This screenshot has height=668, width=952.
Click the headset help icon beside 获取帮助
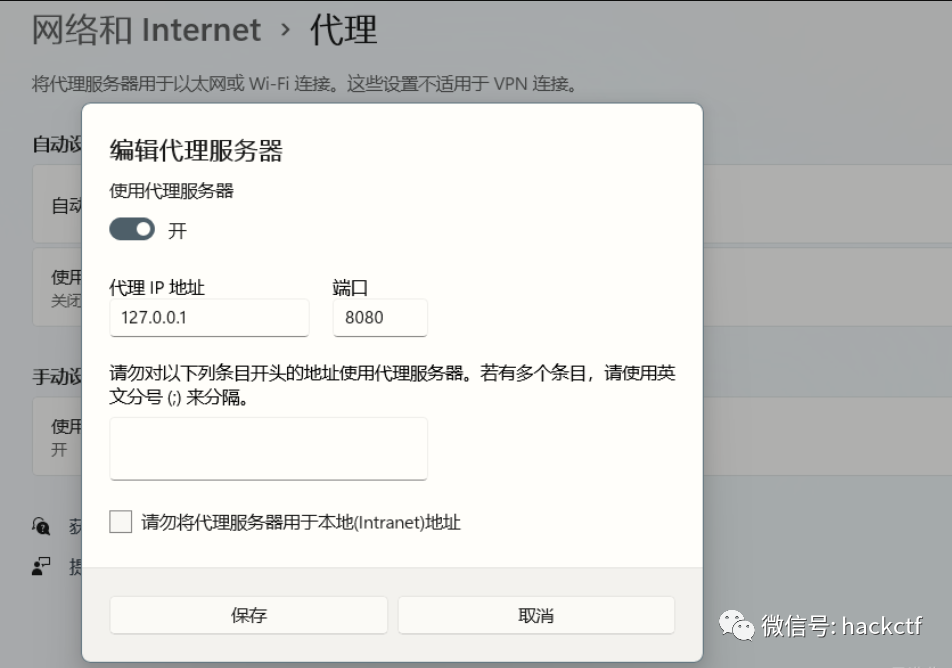(x=40, y=524)
